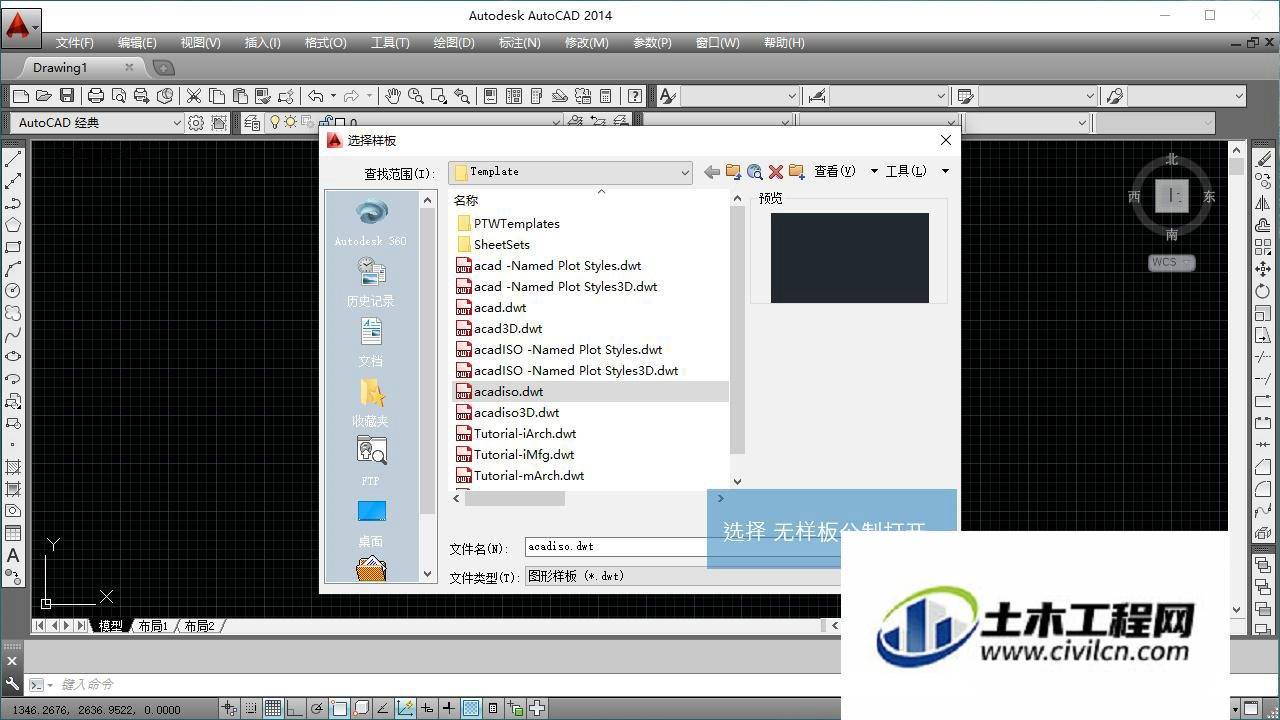This screenshot has width=1280, height=720.
Task: Open the 绘图(D) menu
Action: coord(454,43)
